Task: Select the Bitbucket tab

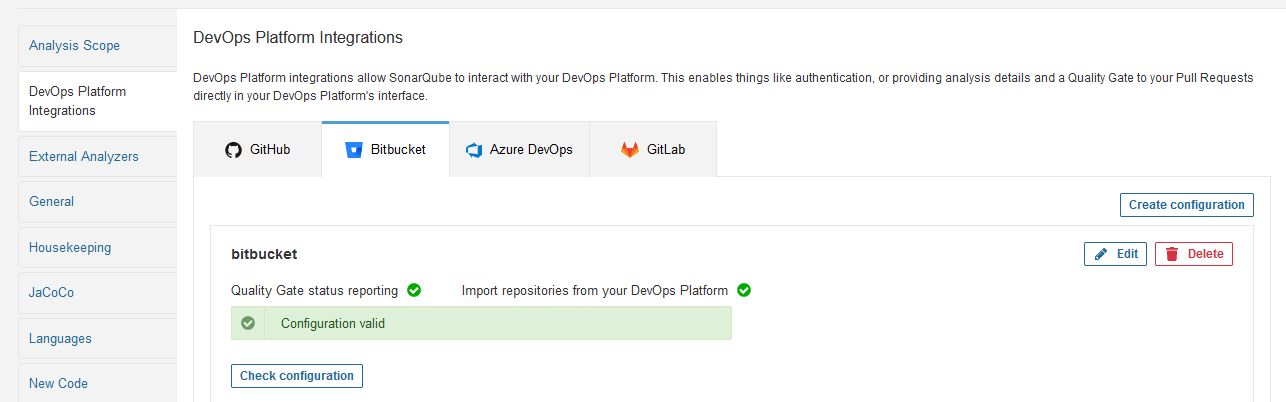Action: (385, 149)
